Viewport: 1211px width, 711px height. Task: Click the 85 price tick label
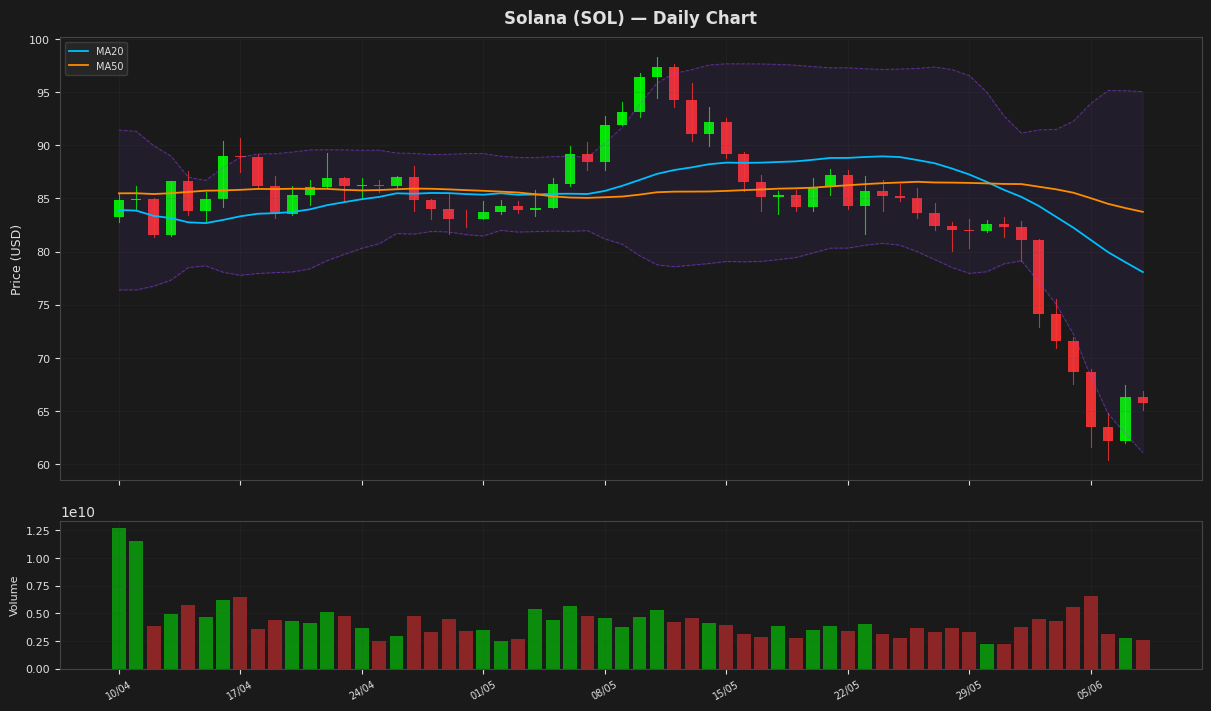coord(43,199)
